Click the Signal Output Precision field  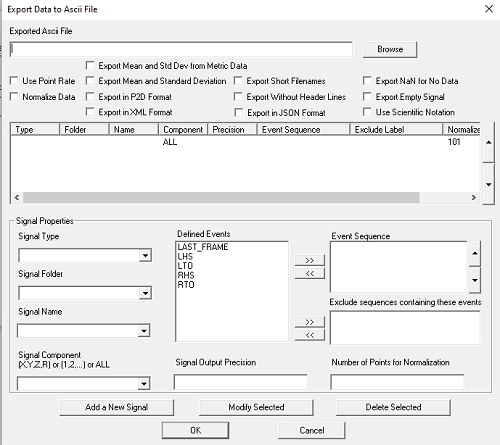coord(240,382)
